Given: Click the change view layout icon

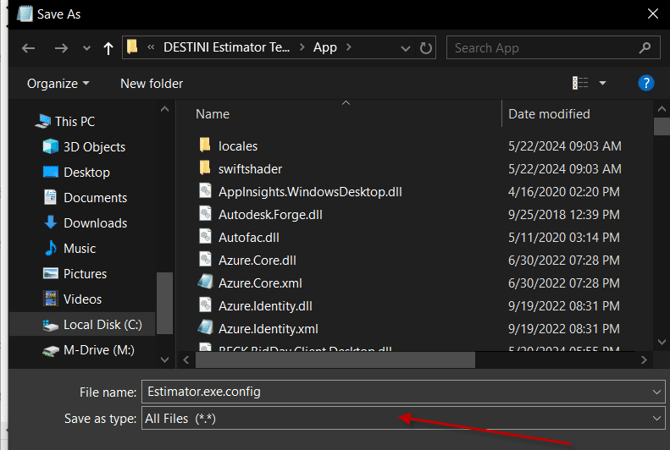Looking at the screenshot, I should tap(581, 83).
